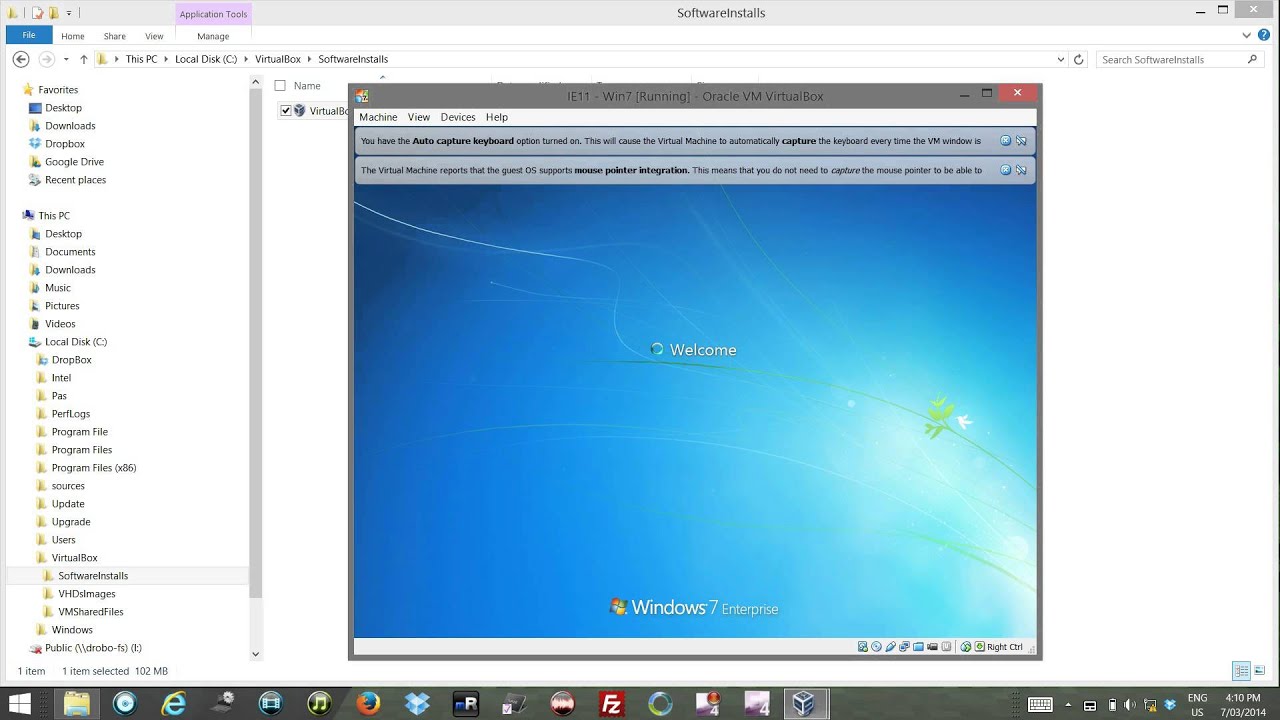This screenshot has width=1280, height=720.
Task: Open the View menu in VirtualBox
Action: (x=419, y=117)
